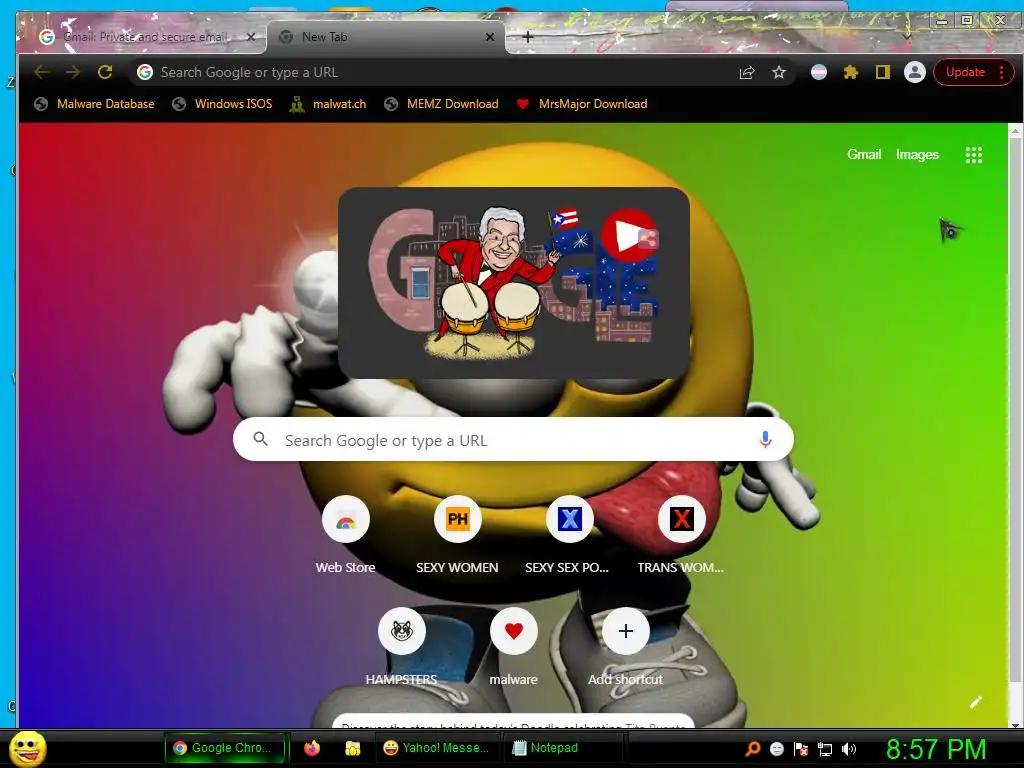Click the striped round extension icon
This screenshot has width=1024, height=768.
point(818,72)
